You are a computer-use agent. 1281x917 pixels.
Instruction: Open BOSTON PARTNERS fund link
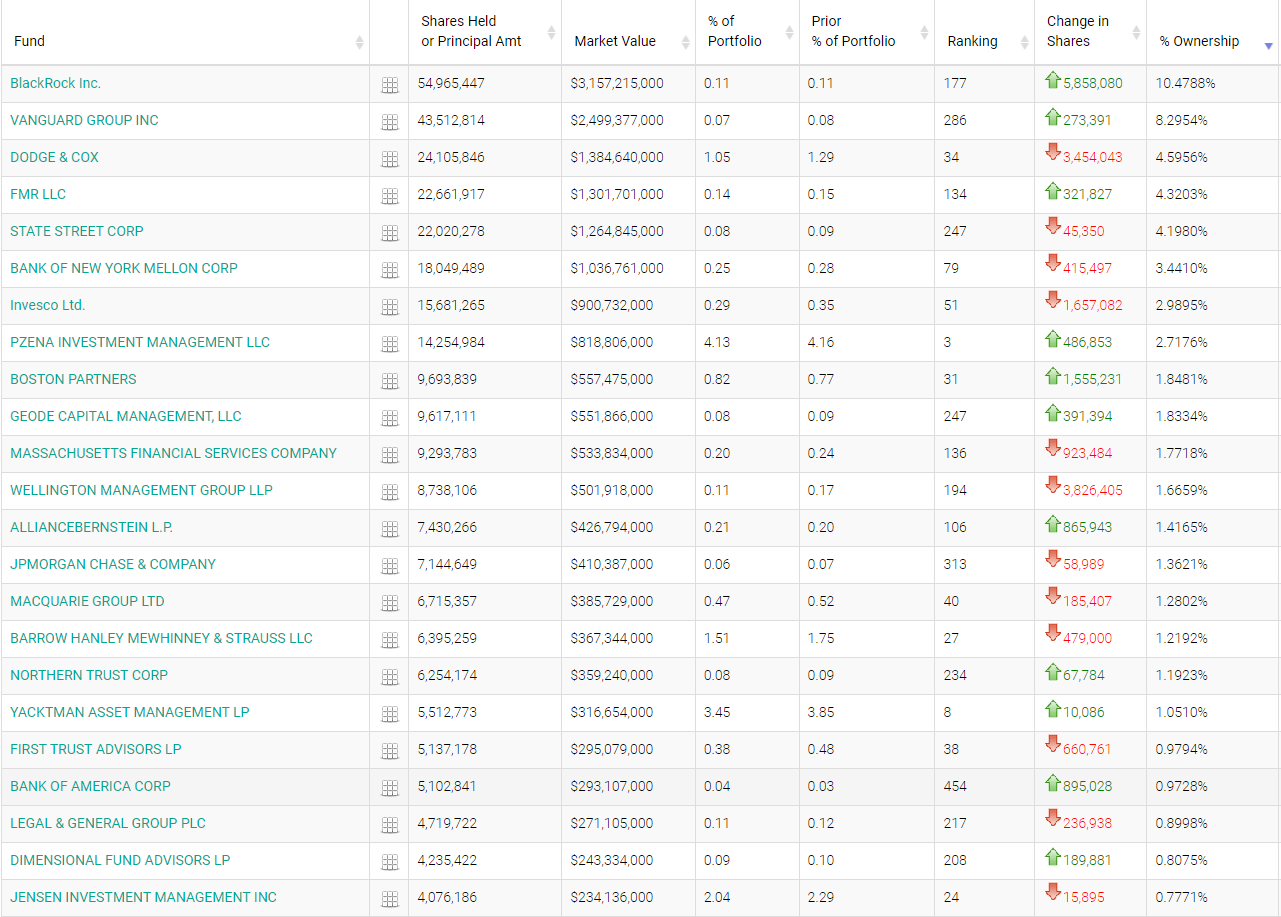coord(73,379)
